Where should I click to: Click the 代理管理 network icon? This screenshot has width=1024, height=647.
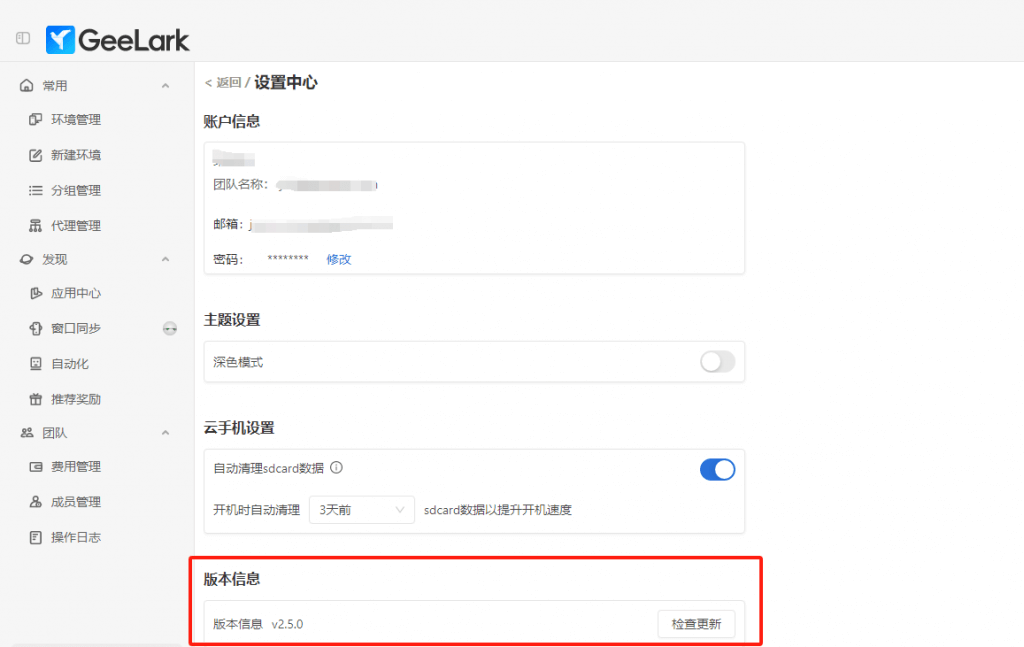pyautogui.click(x=35, y=226)
